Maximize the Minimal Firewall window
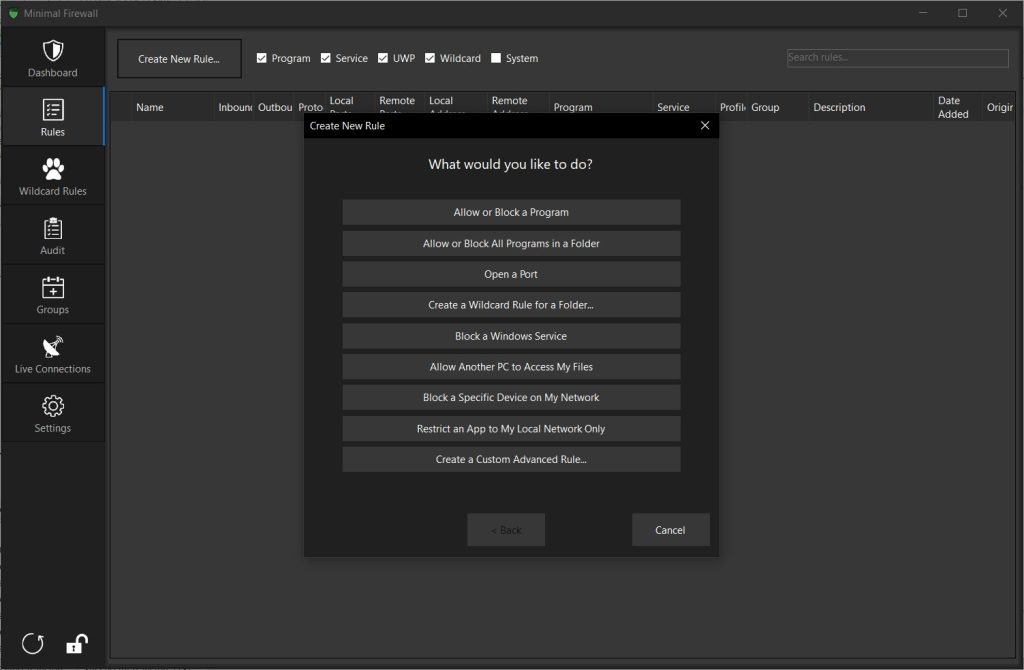 (963, 13)
